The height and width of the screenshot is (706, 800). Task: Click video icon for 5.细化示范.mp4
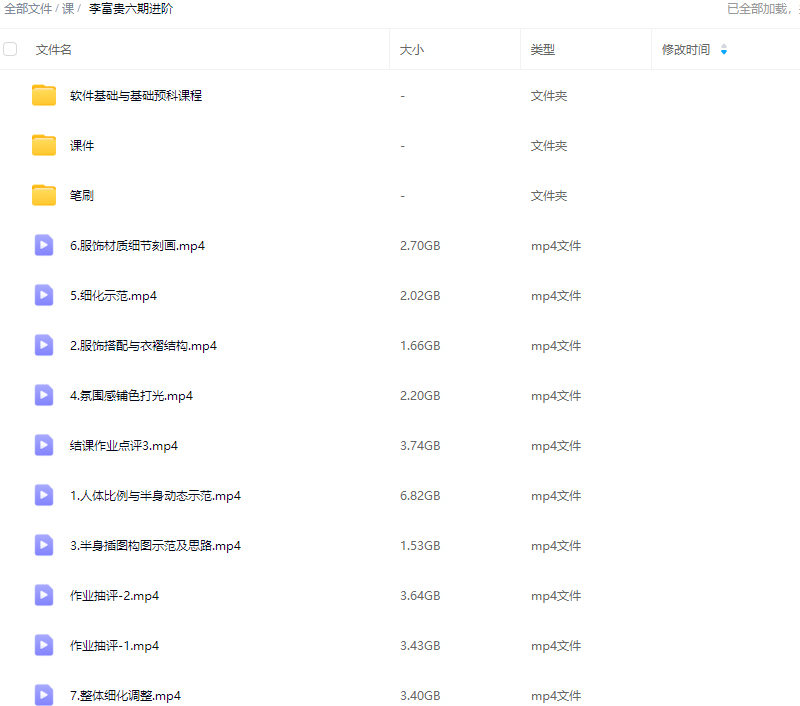point(44,296)
